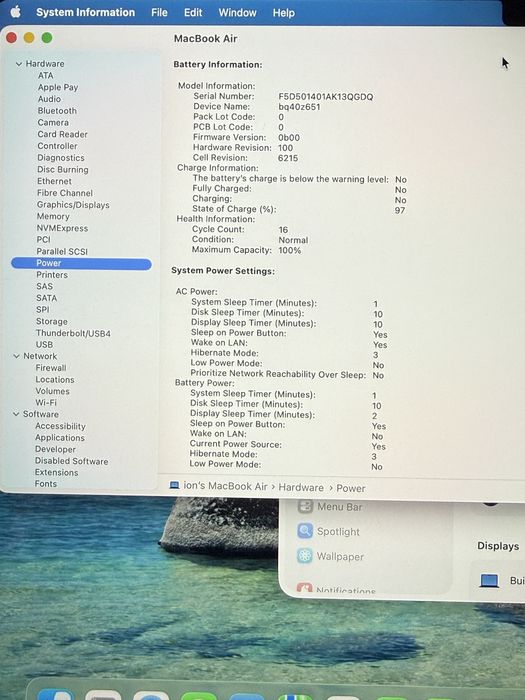
Task: Click the Condition value Normal
Action: [x=293, y=240]
